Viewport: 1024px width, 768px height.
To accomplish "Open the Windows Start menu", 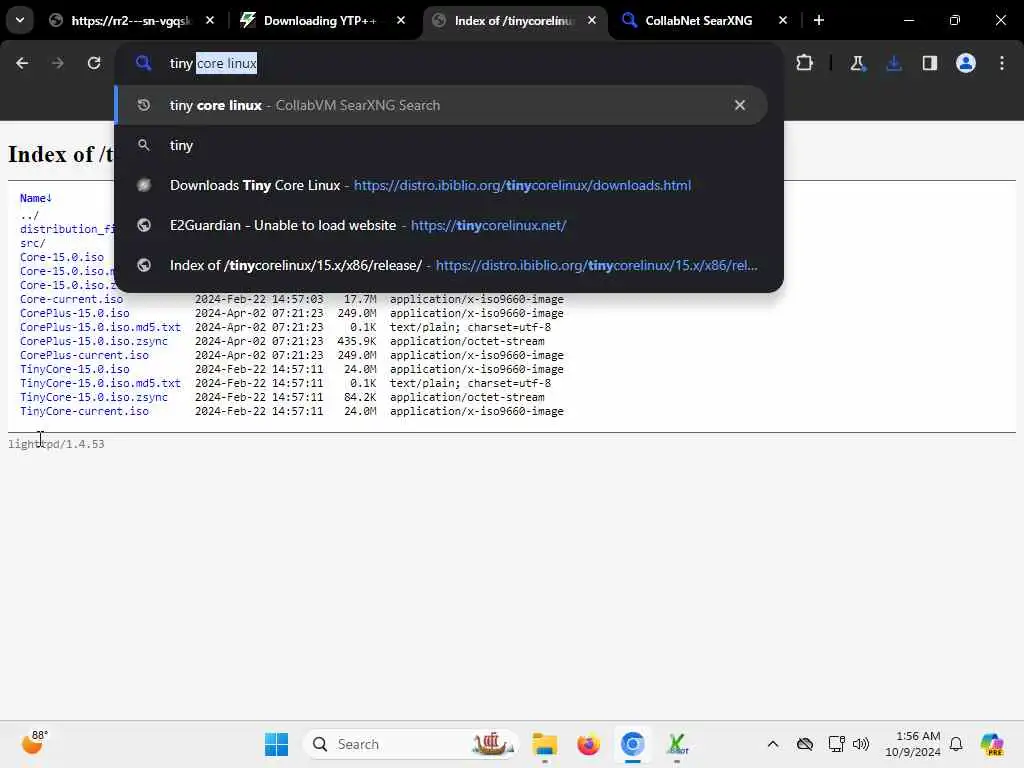I will pyautogui.click(x=276, y=744).
